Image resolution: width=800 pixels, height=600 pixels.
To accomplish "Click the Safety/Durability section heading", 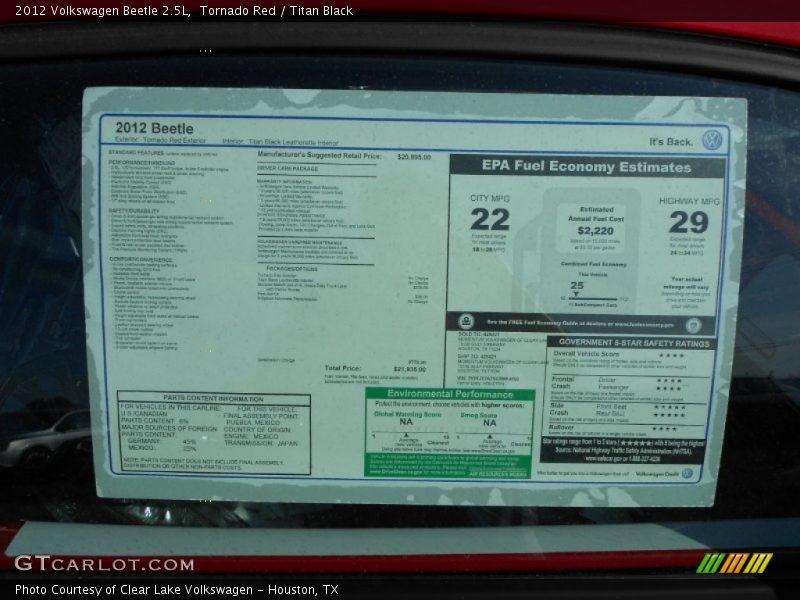I will pos(134,211).
